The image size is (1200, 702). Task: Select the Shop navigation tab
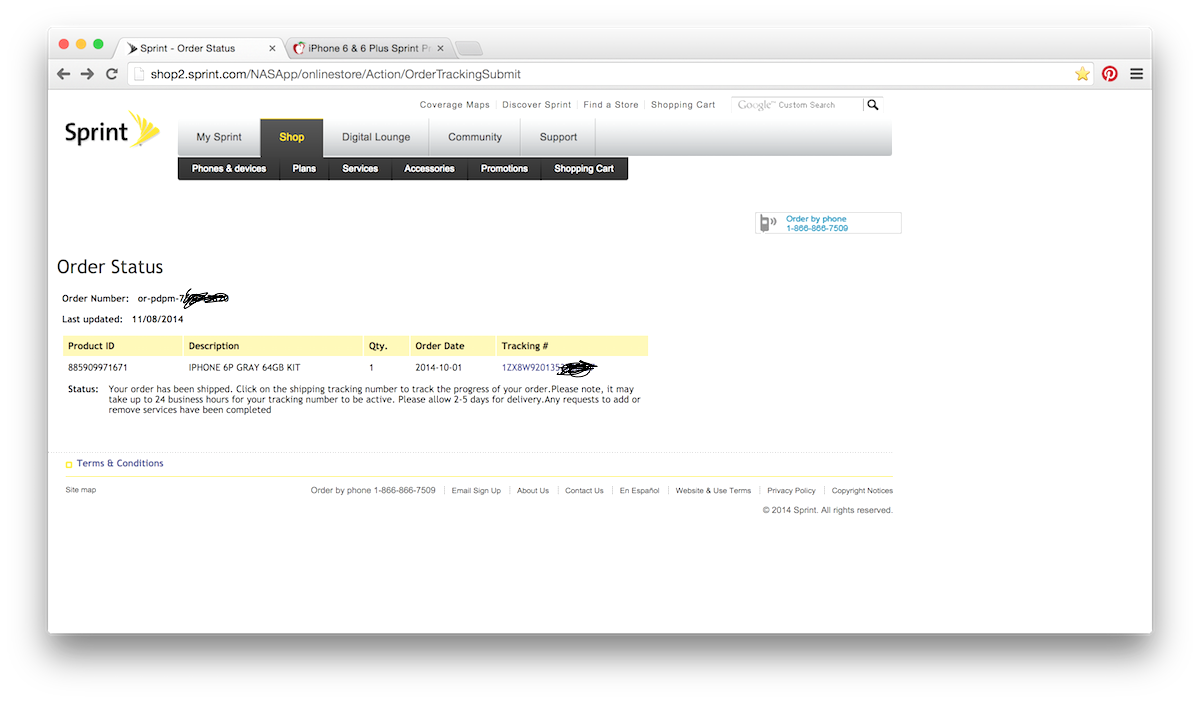click(x=292, y=137)
